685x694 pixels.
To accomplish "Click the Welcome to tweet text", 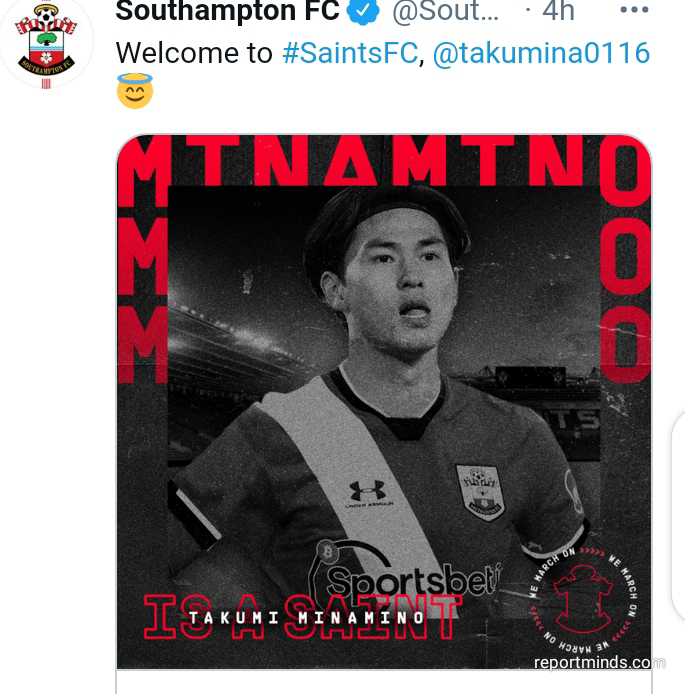I will pos(194,53).
